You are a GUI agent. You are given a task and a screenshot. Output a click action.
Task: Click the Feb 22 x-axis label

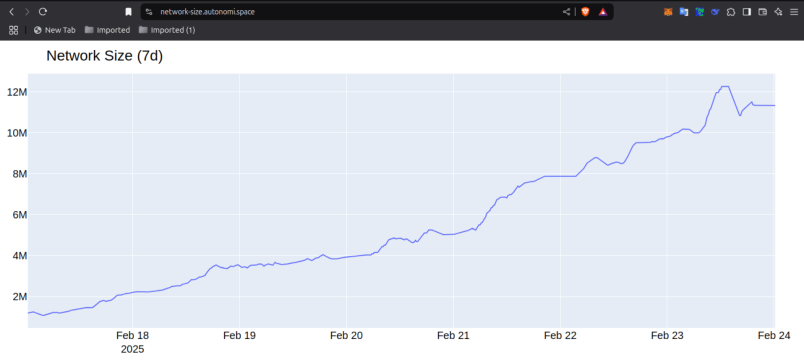[560, 336]
